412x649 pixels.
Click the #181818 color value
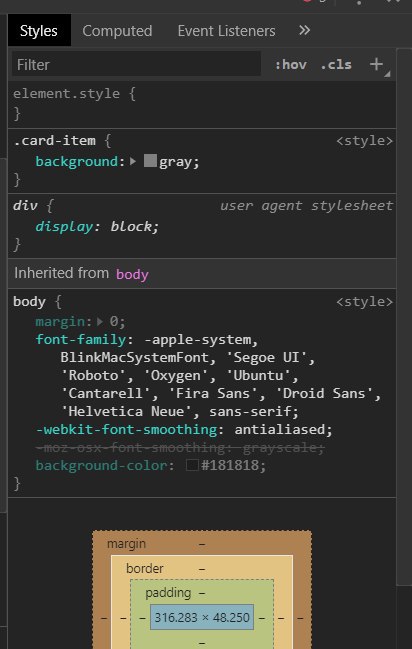(230, 466)
